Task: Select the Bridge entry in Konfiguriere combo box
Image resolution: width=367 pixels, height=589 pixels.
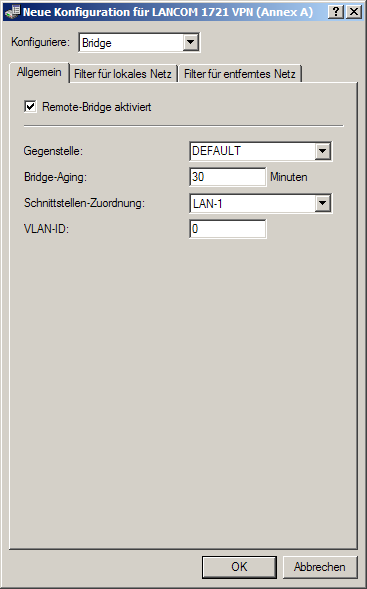Action: [131, 42]
